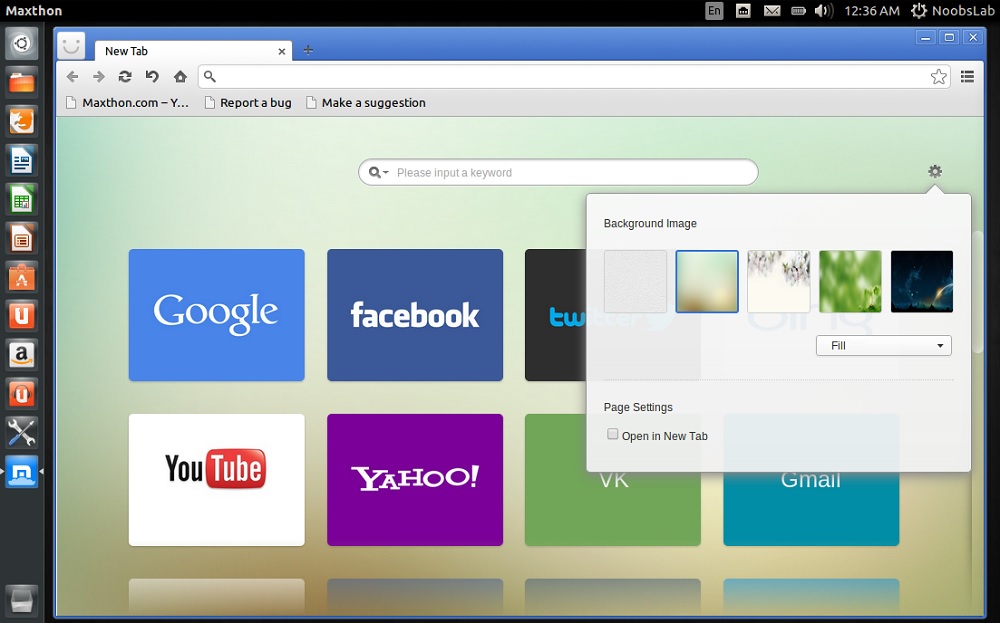Open the Yahoo quick access tile

coord(415,480)
